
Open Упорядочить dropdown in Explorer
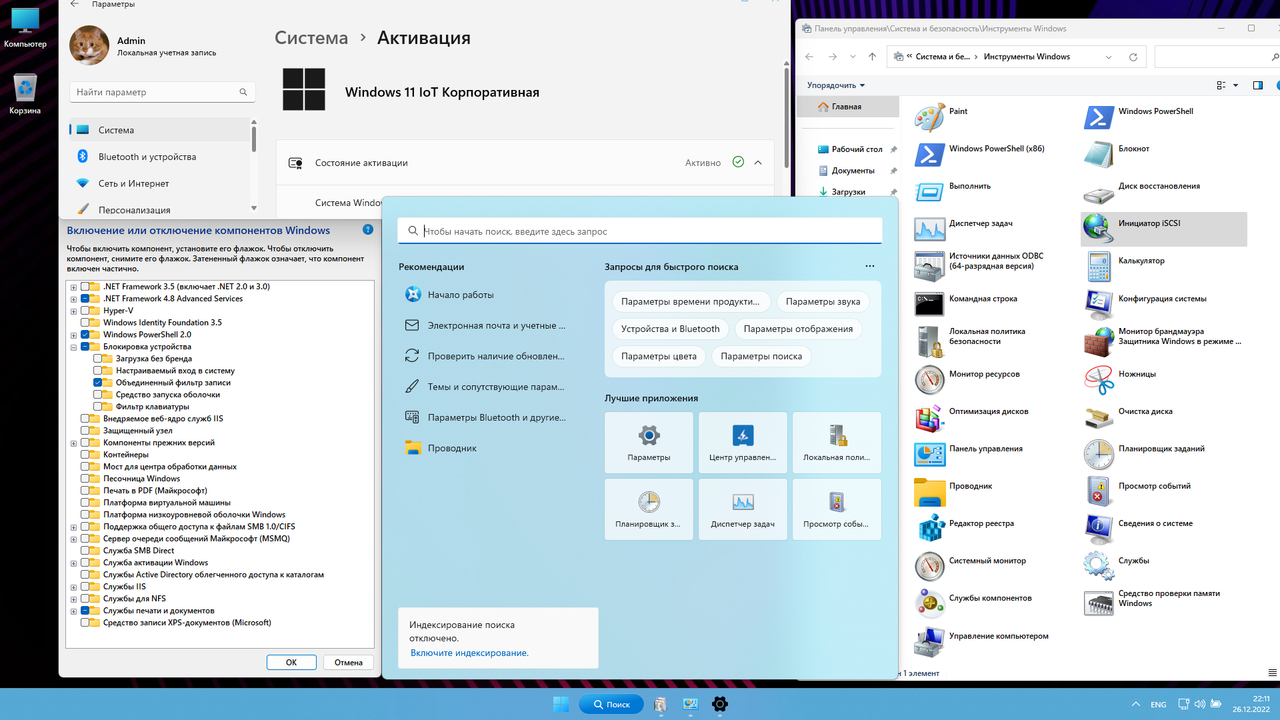(x=836, y=86)
